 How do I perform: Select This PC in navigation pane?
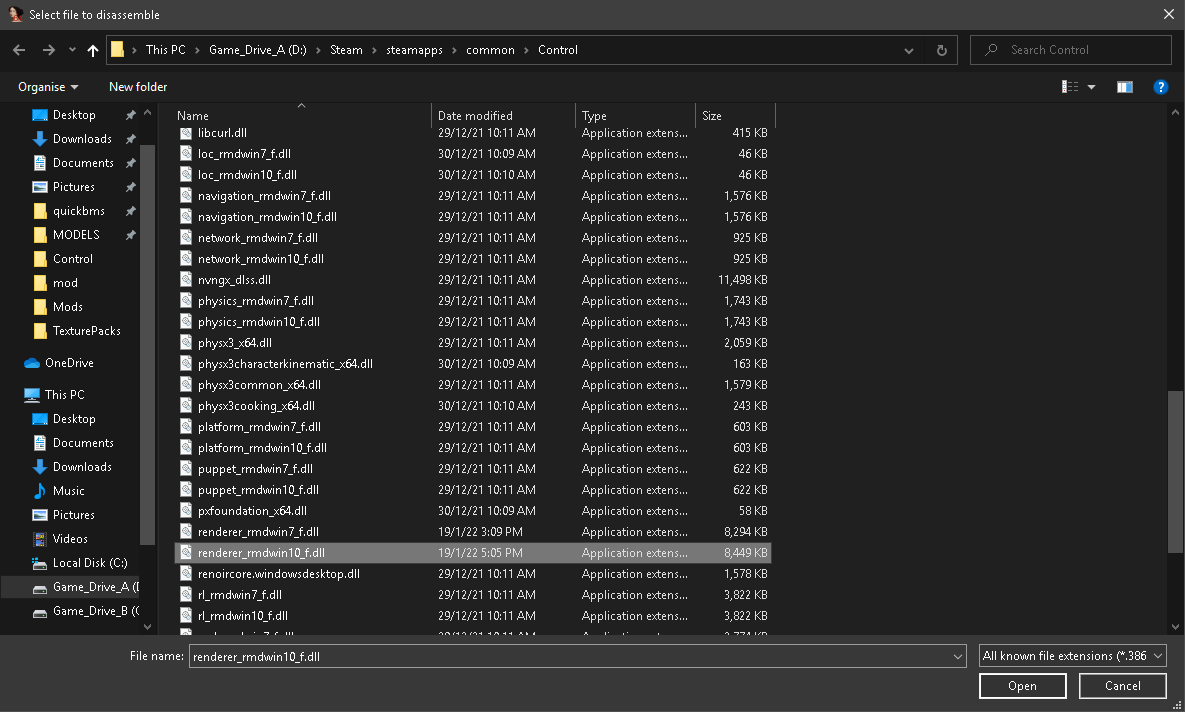click(64, 395)
